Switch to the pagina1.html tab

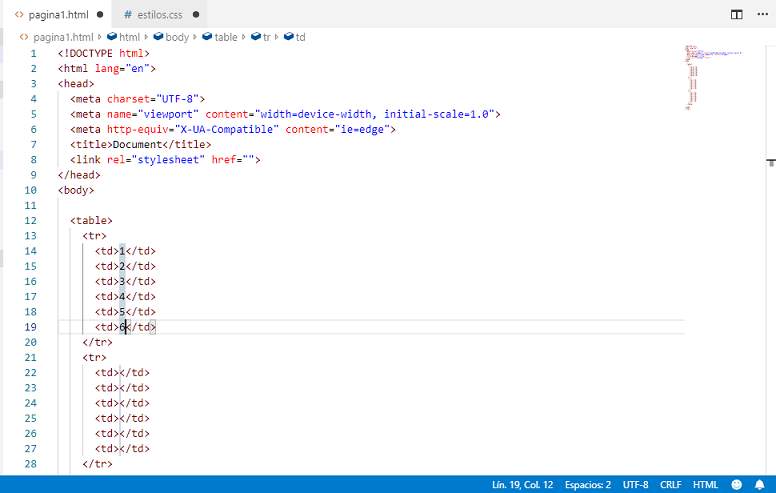click(x=58, y=14)
